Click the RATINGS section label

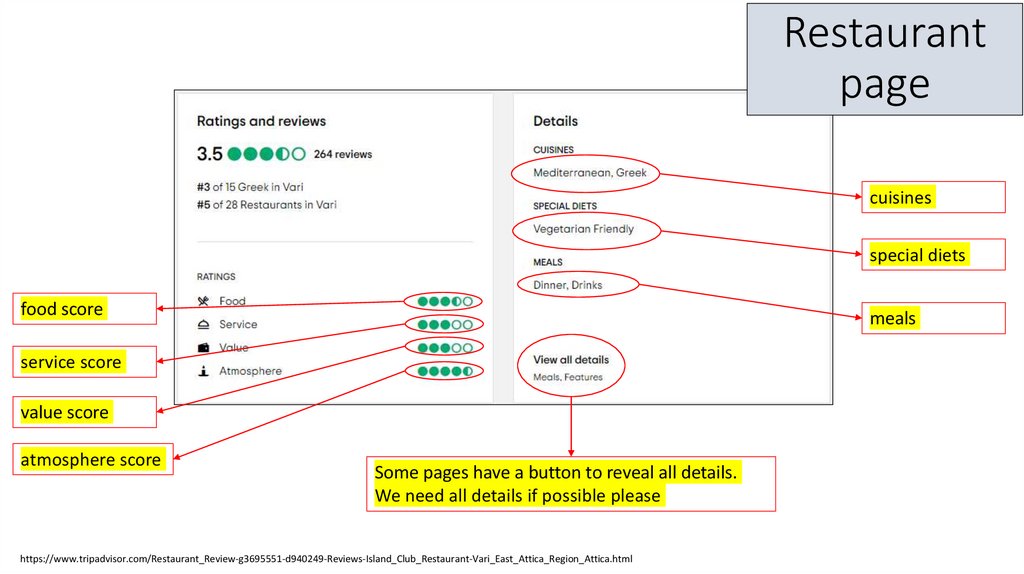[x=216, y=277]
